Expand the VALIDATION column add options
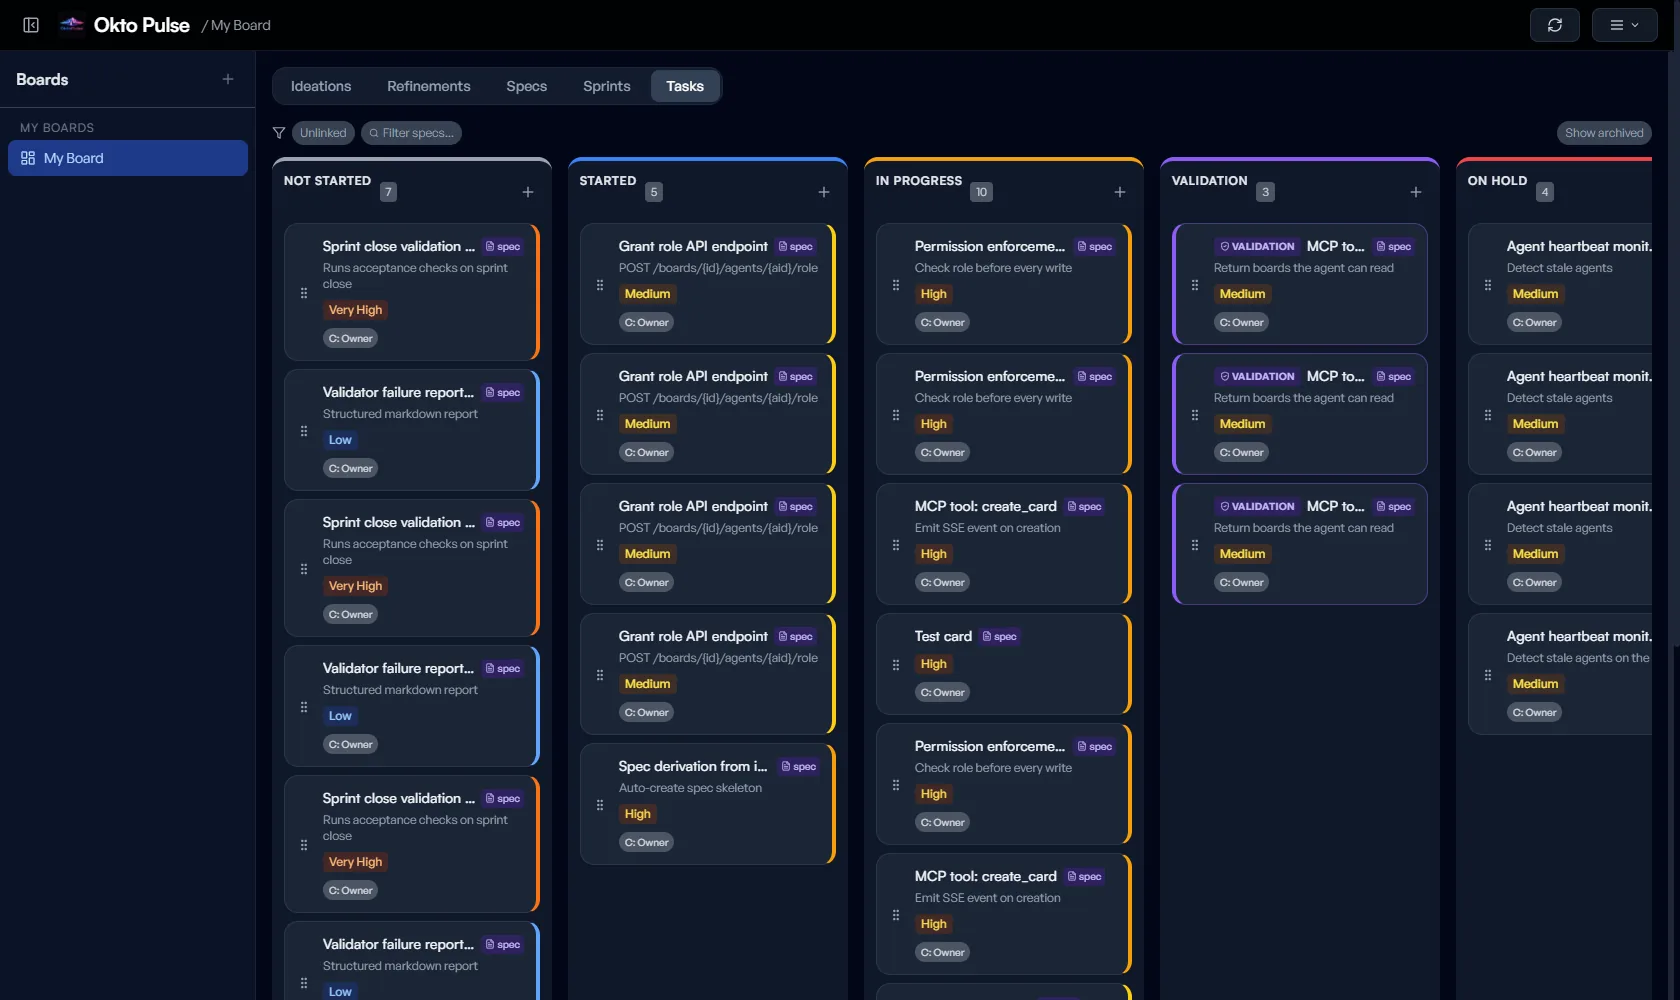The height and width of the screenshot is (1000, 1680). [x=1416, y=192]
